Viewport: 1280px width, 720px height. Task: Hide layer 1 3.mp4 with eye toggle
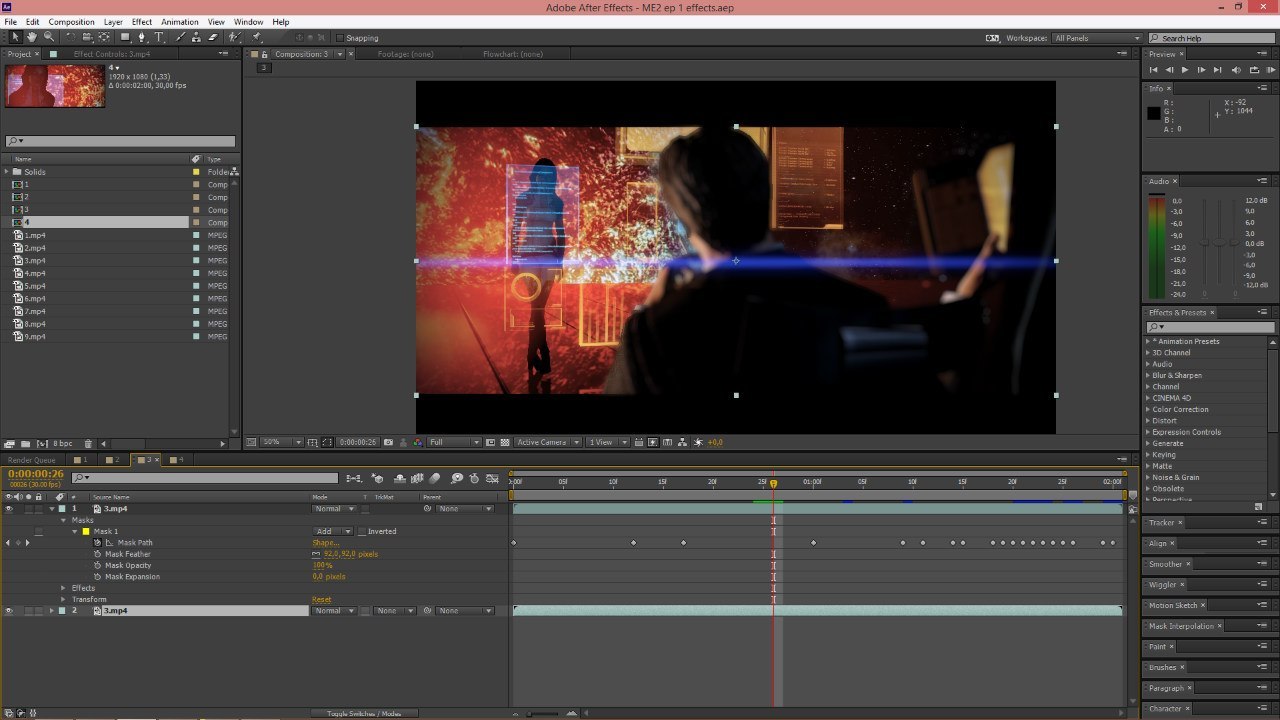9,509
